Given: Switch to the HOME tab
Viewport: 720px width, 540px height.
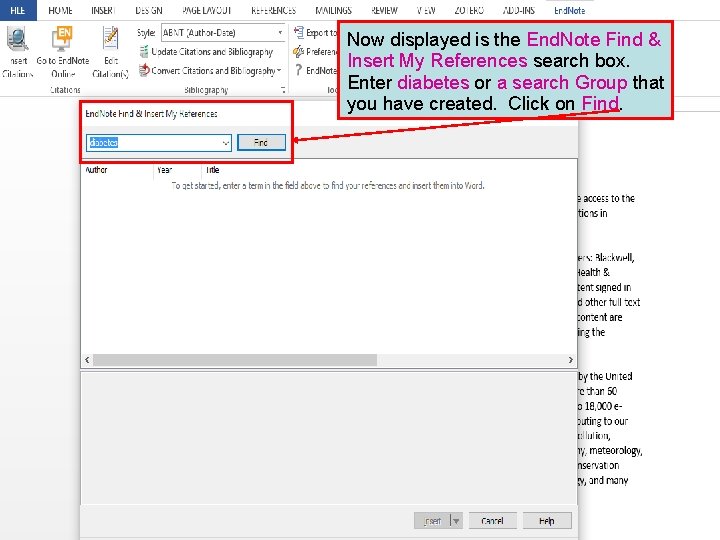Looking at the screenshot, I should point(60,10).
